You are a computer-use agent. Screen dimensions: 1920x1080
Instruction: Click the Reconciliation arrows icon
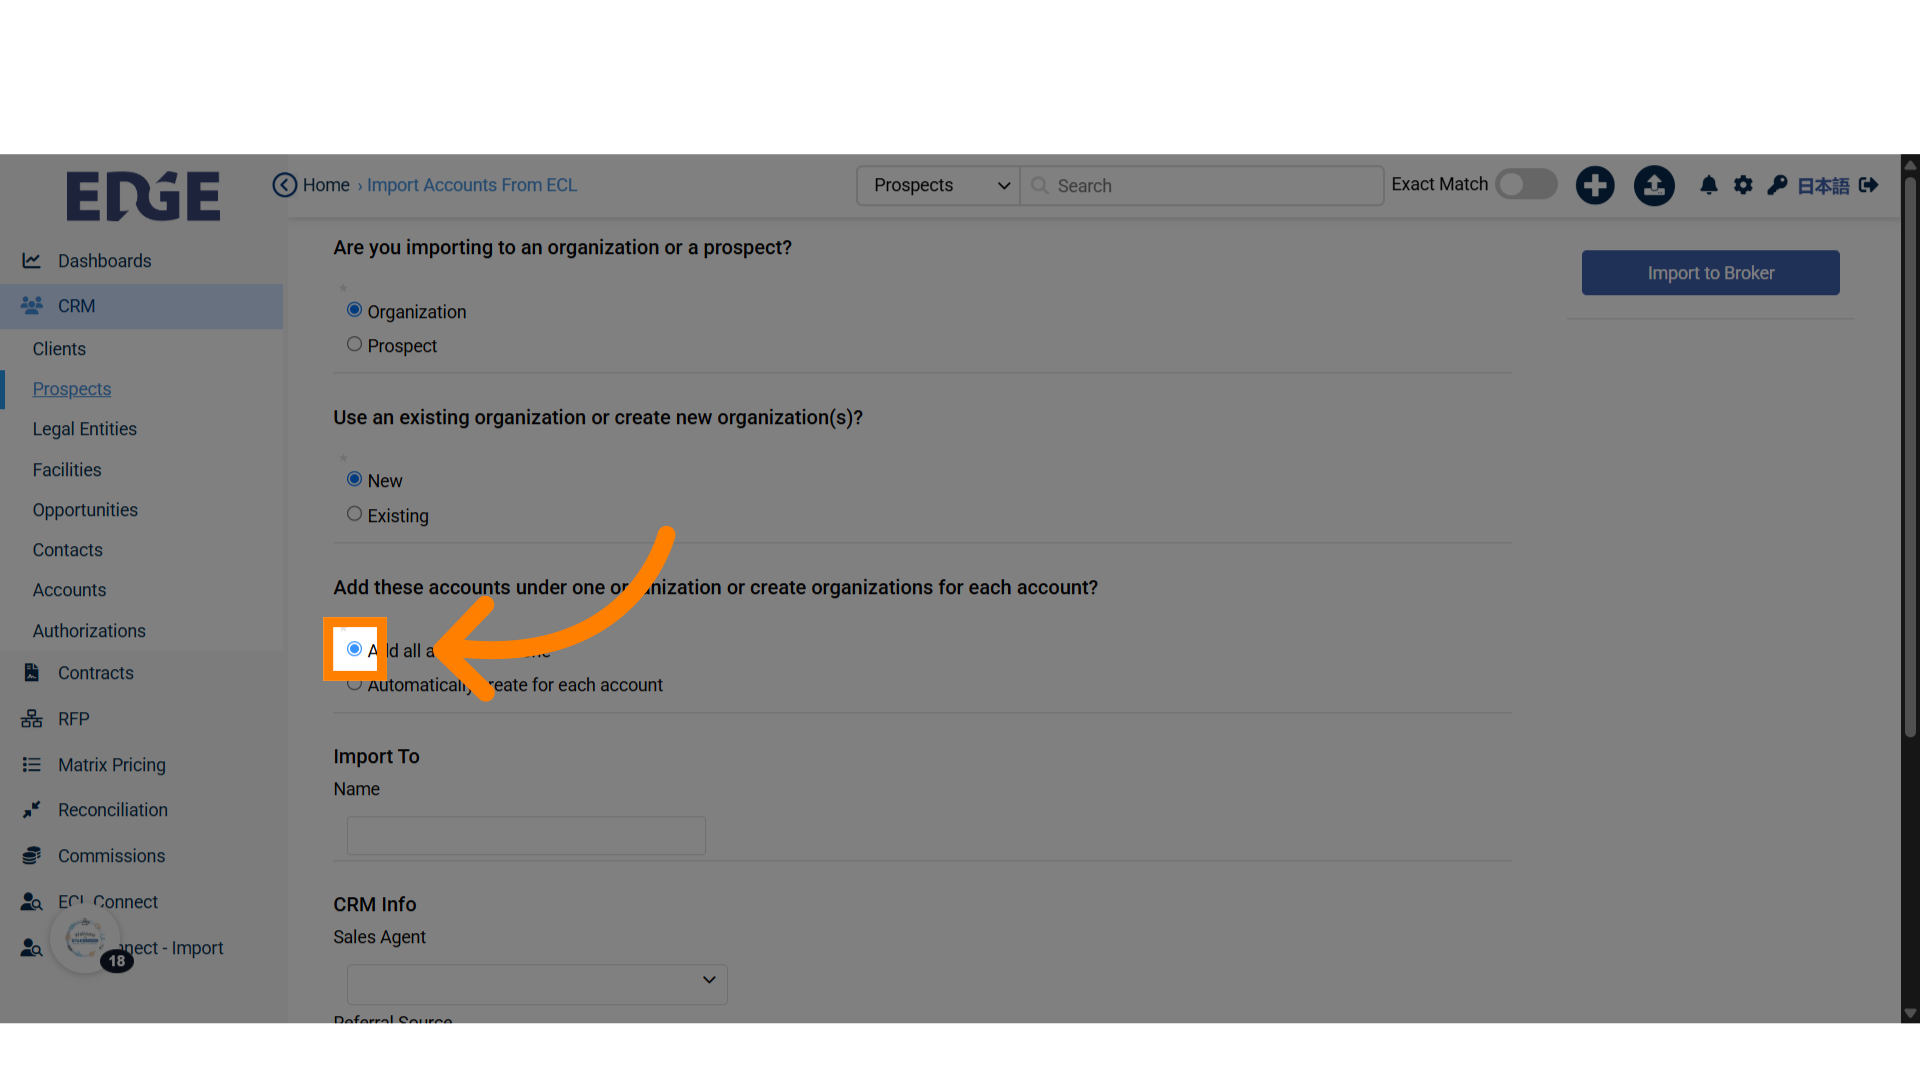(32, 809)
